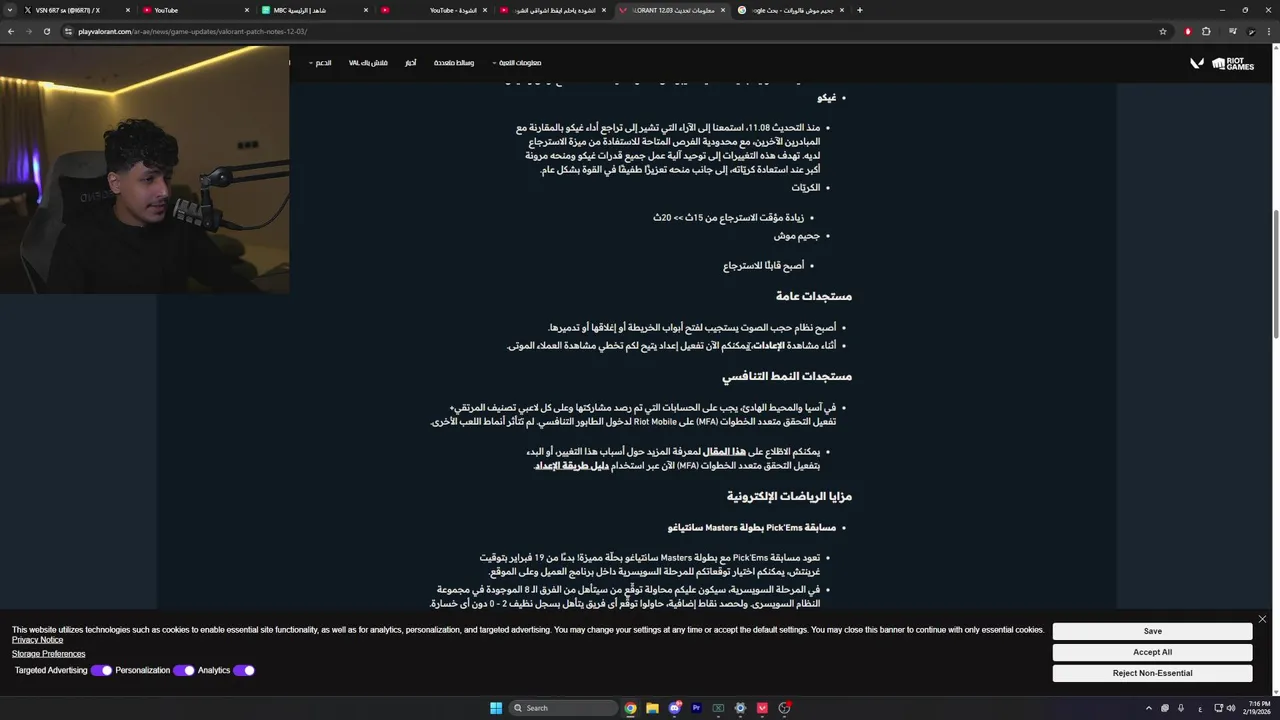
Task: Close the VALORANT 12.03 tab
Action: tap(723, 10)
